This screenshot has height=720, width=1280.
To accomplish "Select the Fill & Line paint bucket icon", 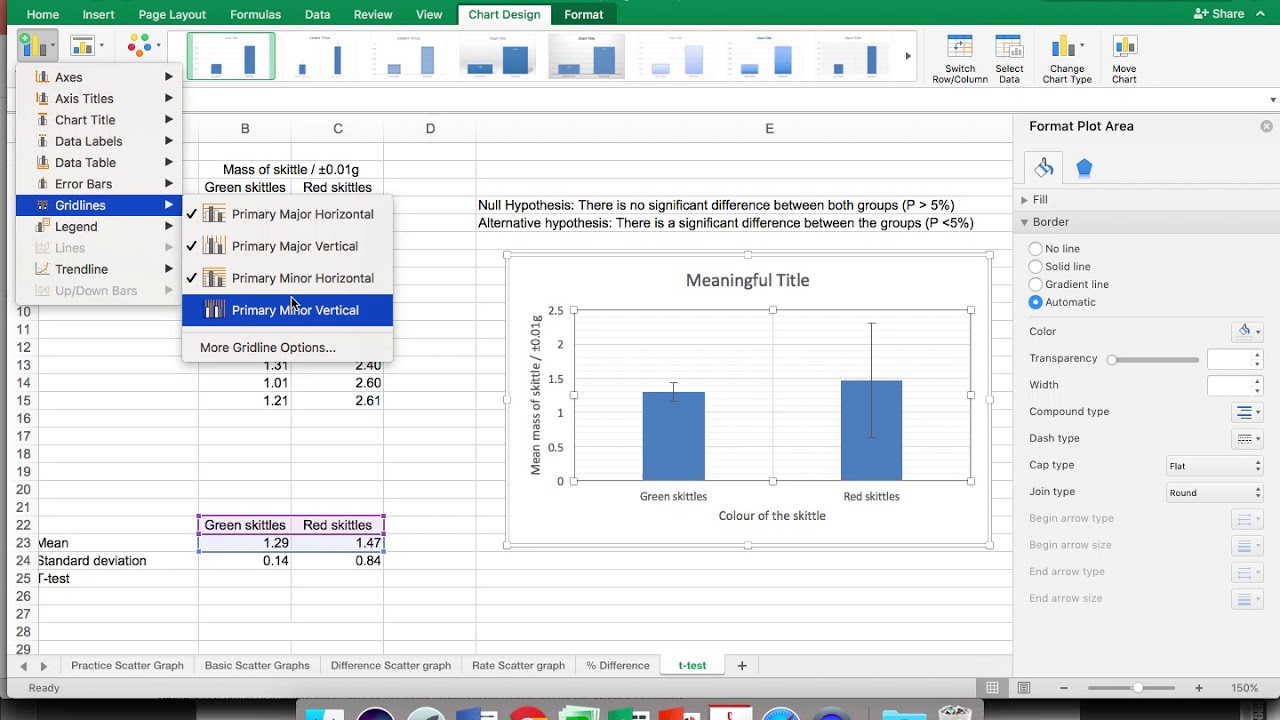I will pyautogui.click(x=1043, y=168).
